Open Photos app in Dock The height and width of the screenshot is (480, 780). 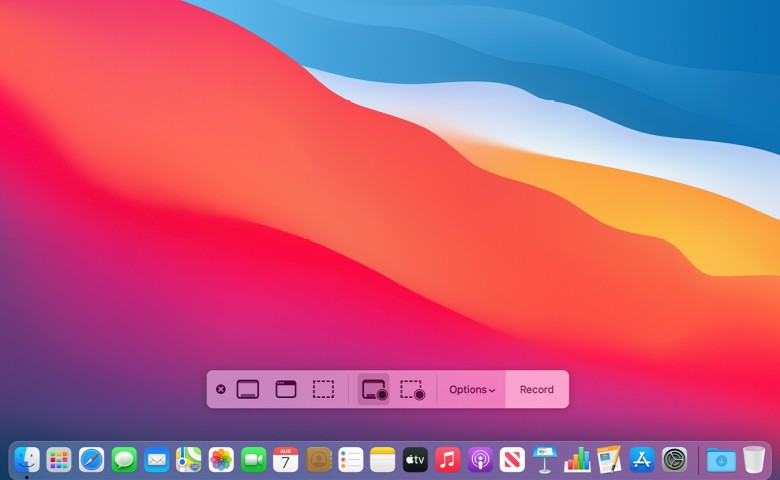click(x=221, y=459)
